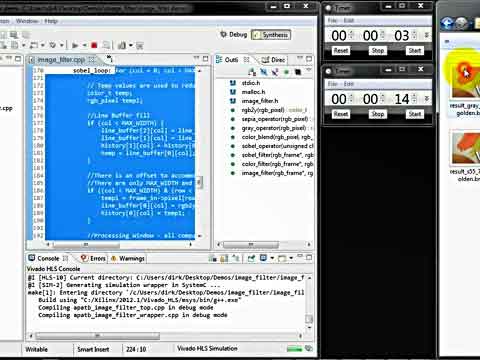Expand the Outline view menu triangle

tap(308, 71)
